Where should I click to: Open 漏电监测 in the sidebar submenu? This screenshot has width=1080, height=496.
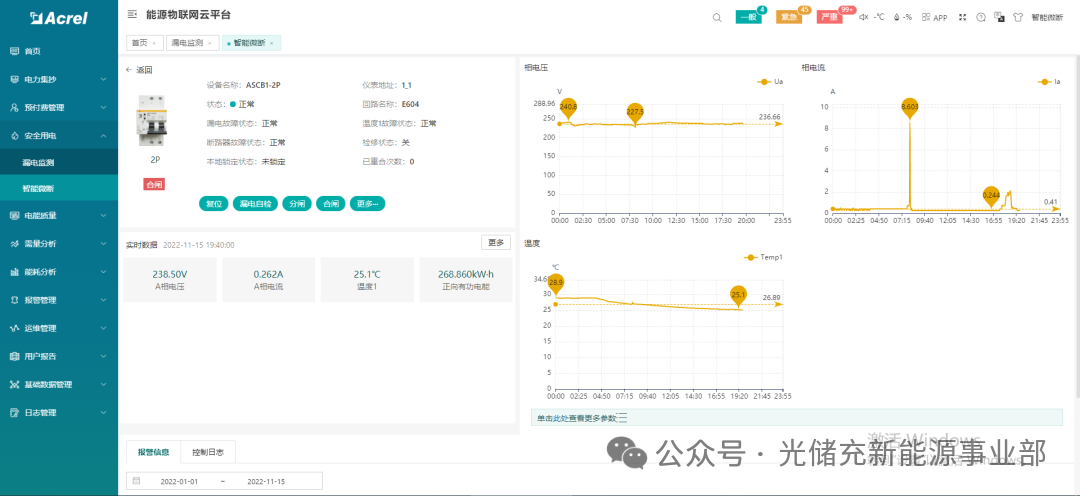59,163
